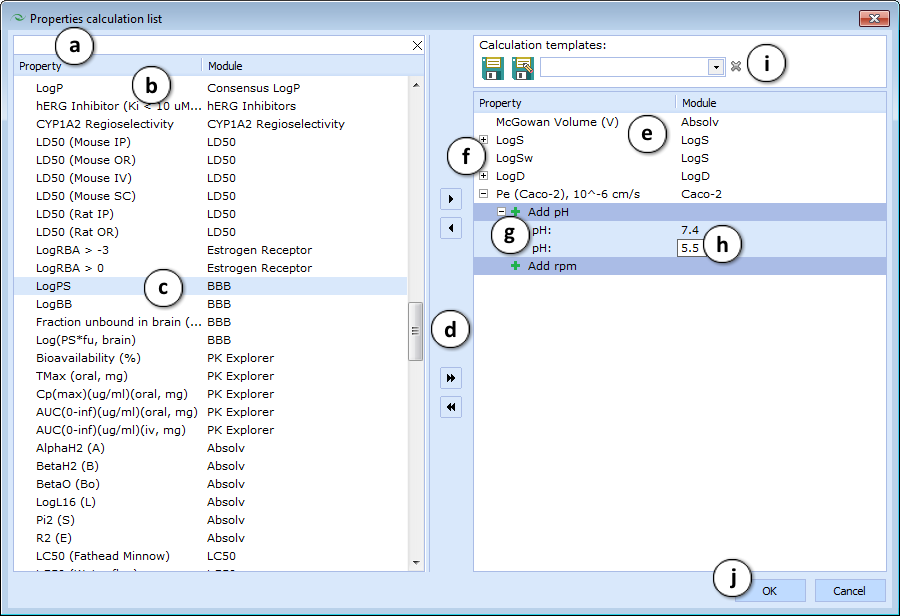Viewport: 900px width, 616px height.
Task: Move all properties to the right list
Action: pos(451,378)
